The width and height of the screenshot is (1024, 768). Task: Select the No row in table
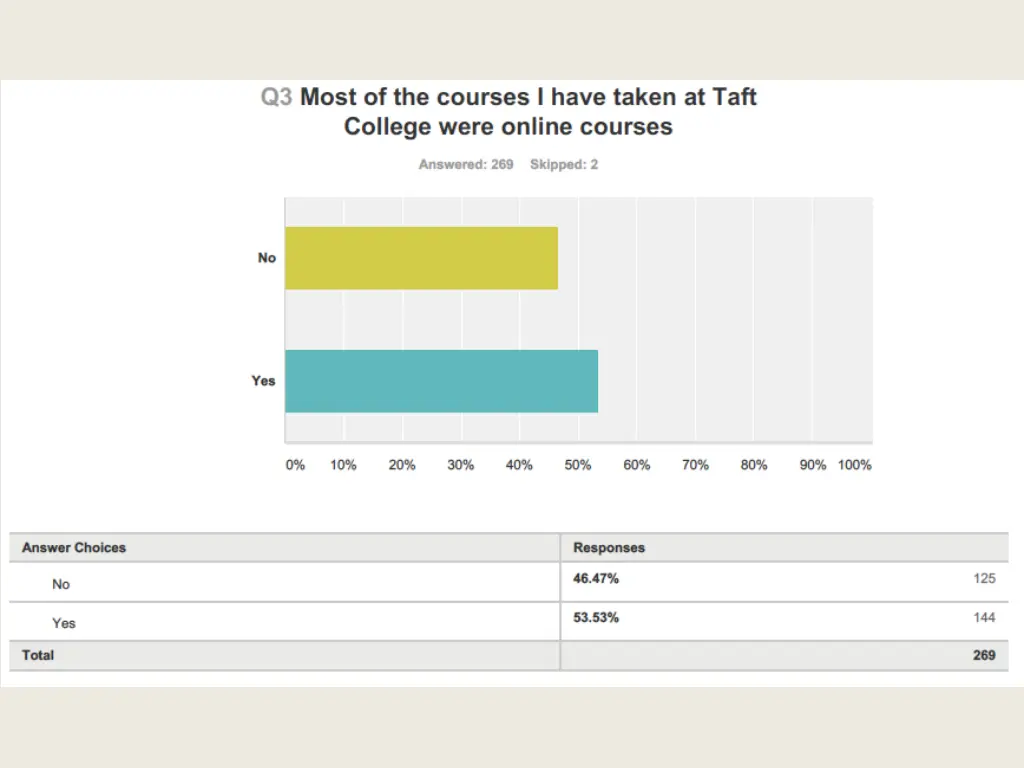[509, 583]
